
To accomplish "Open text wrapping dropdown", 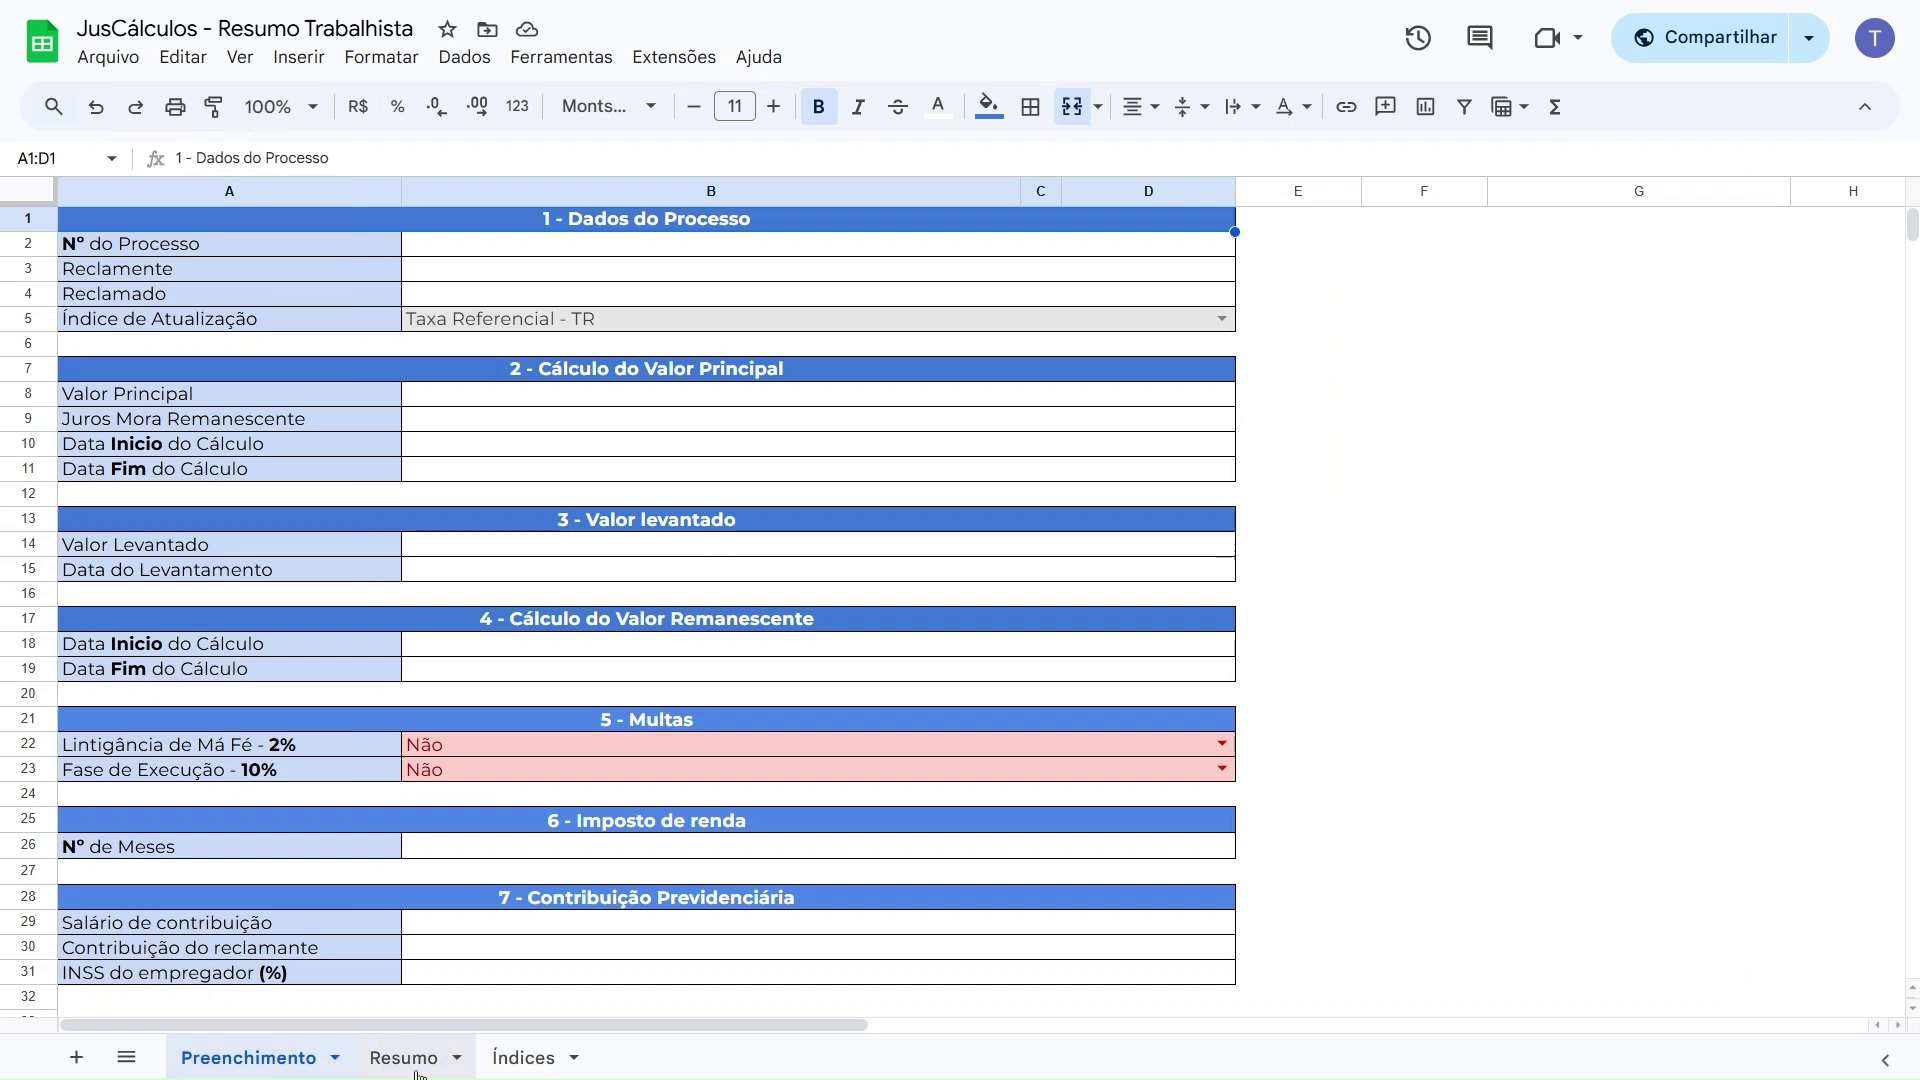I will pyautogui.click(x=1243, y=106).
